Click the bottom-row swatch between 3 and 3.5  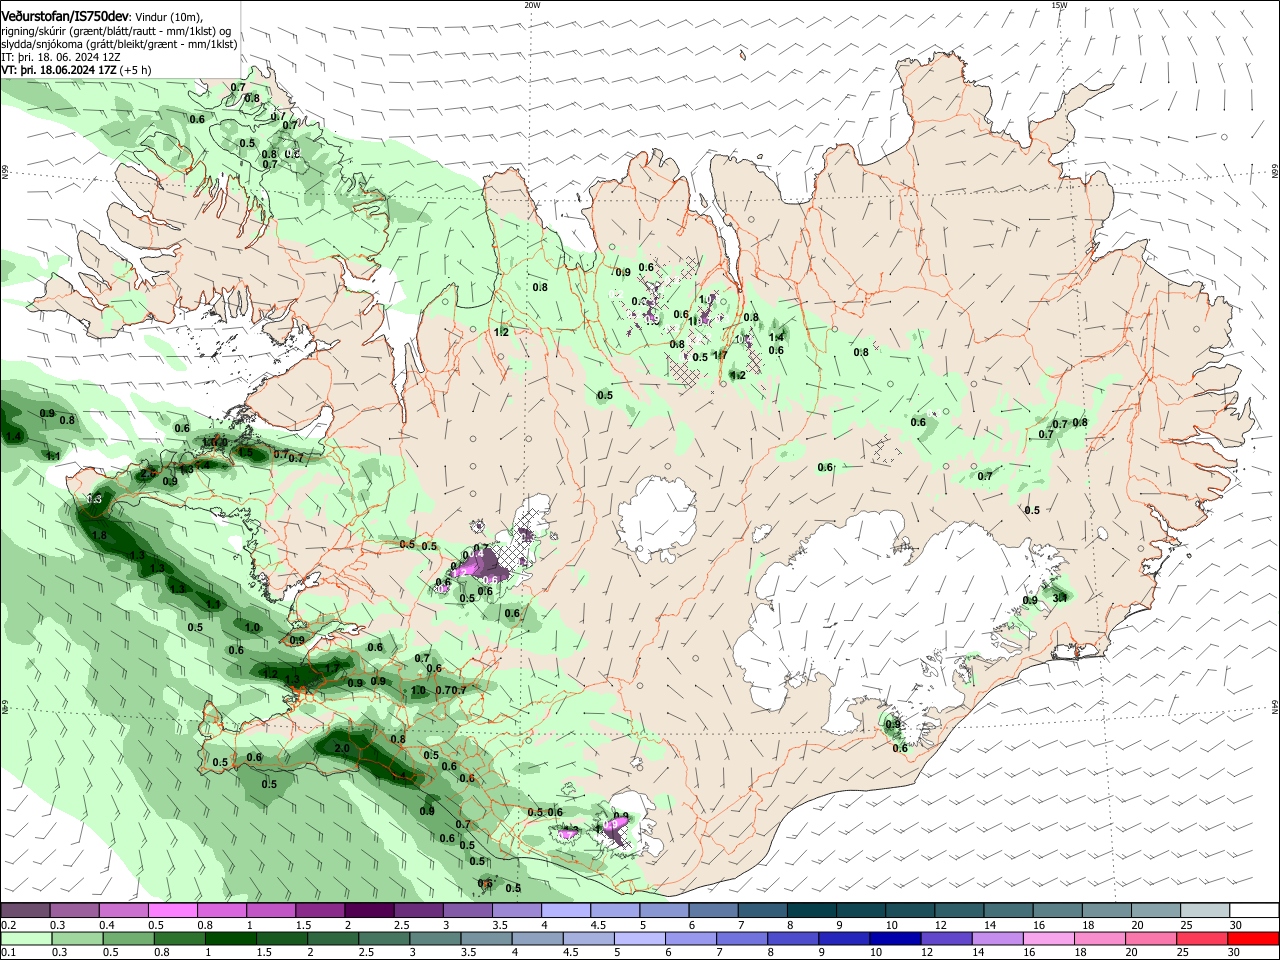435,938
